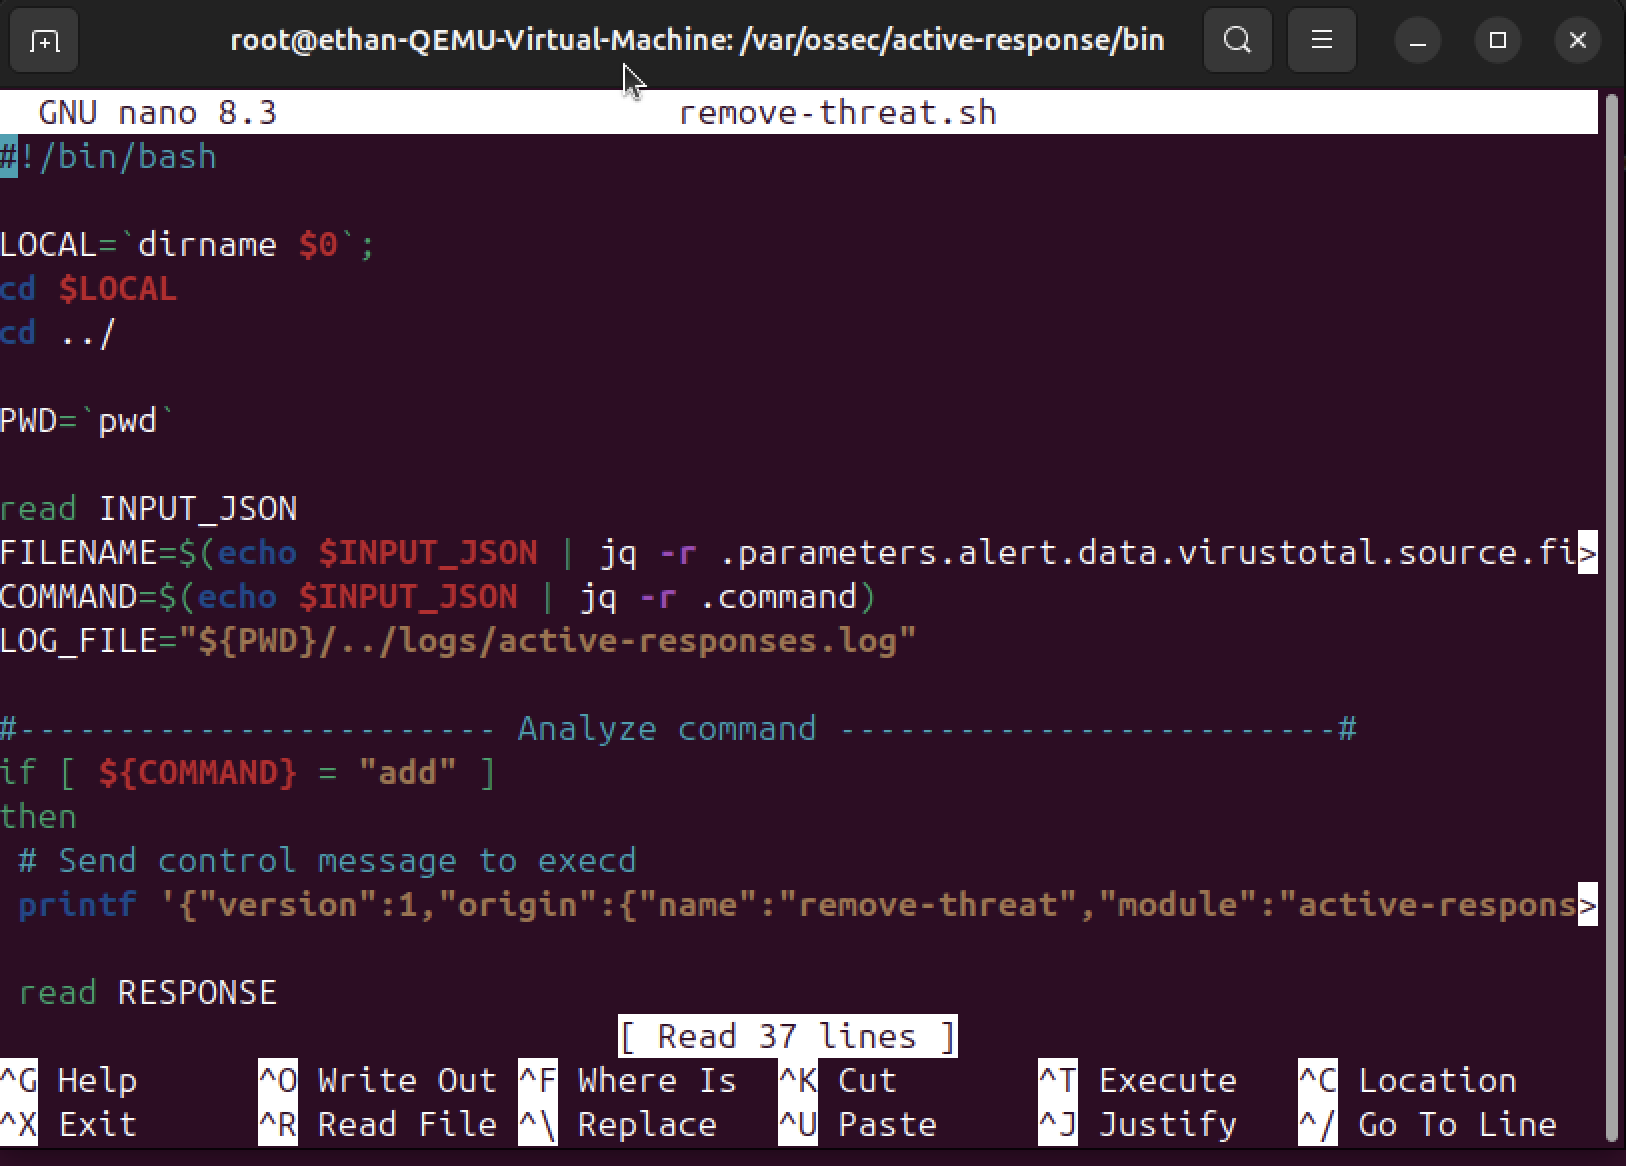Image resolution: width=1626 pixels, height=1166 pixels.
Task: Click the search magnifier icon in title bar
Action: [1237, 41]
